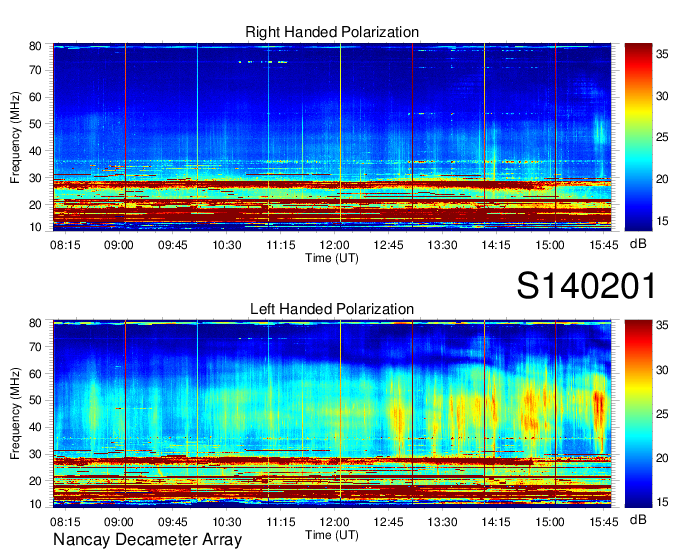
Task: Click "09:00" time tick on Left Handed plot
Action: (118, 521)
